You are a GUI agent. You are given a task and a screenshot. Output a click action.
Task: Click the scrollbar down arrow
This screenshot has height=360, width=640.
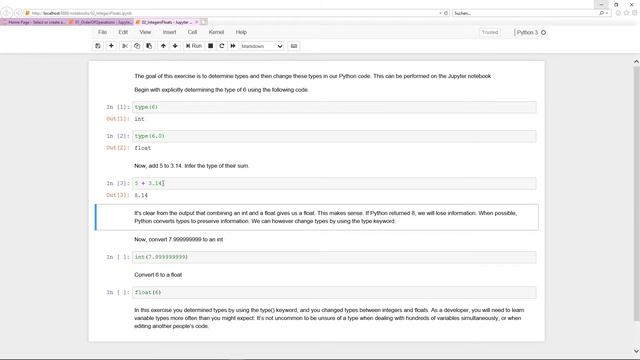[x=636, y=351]
